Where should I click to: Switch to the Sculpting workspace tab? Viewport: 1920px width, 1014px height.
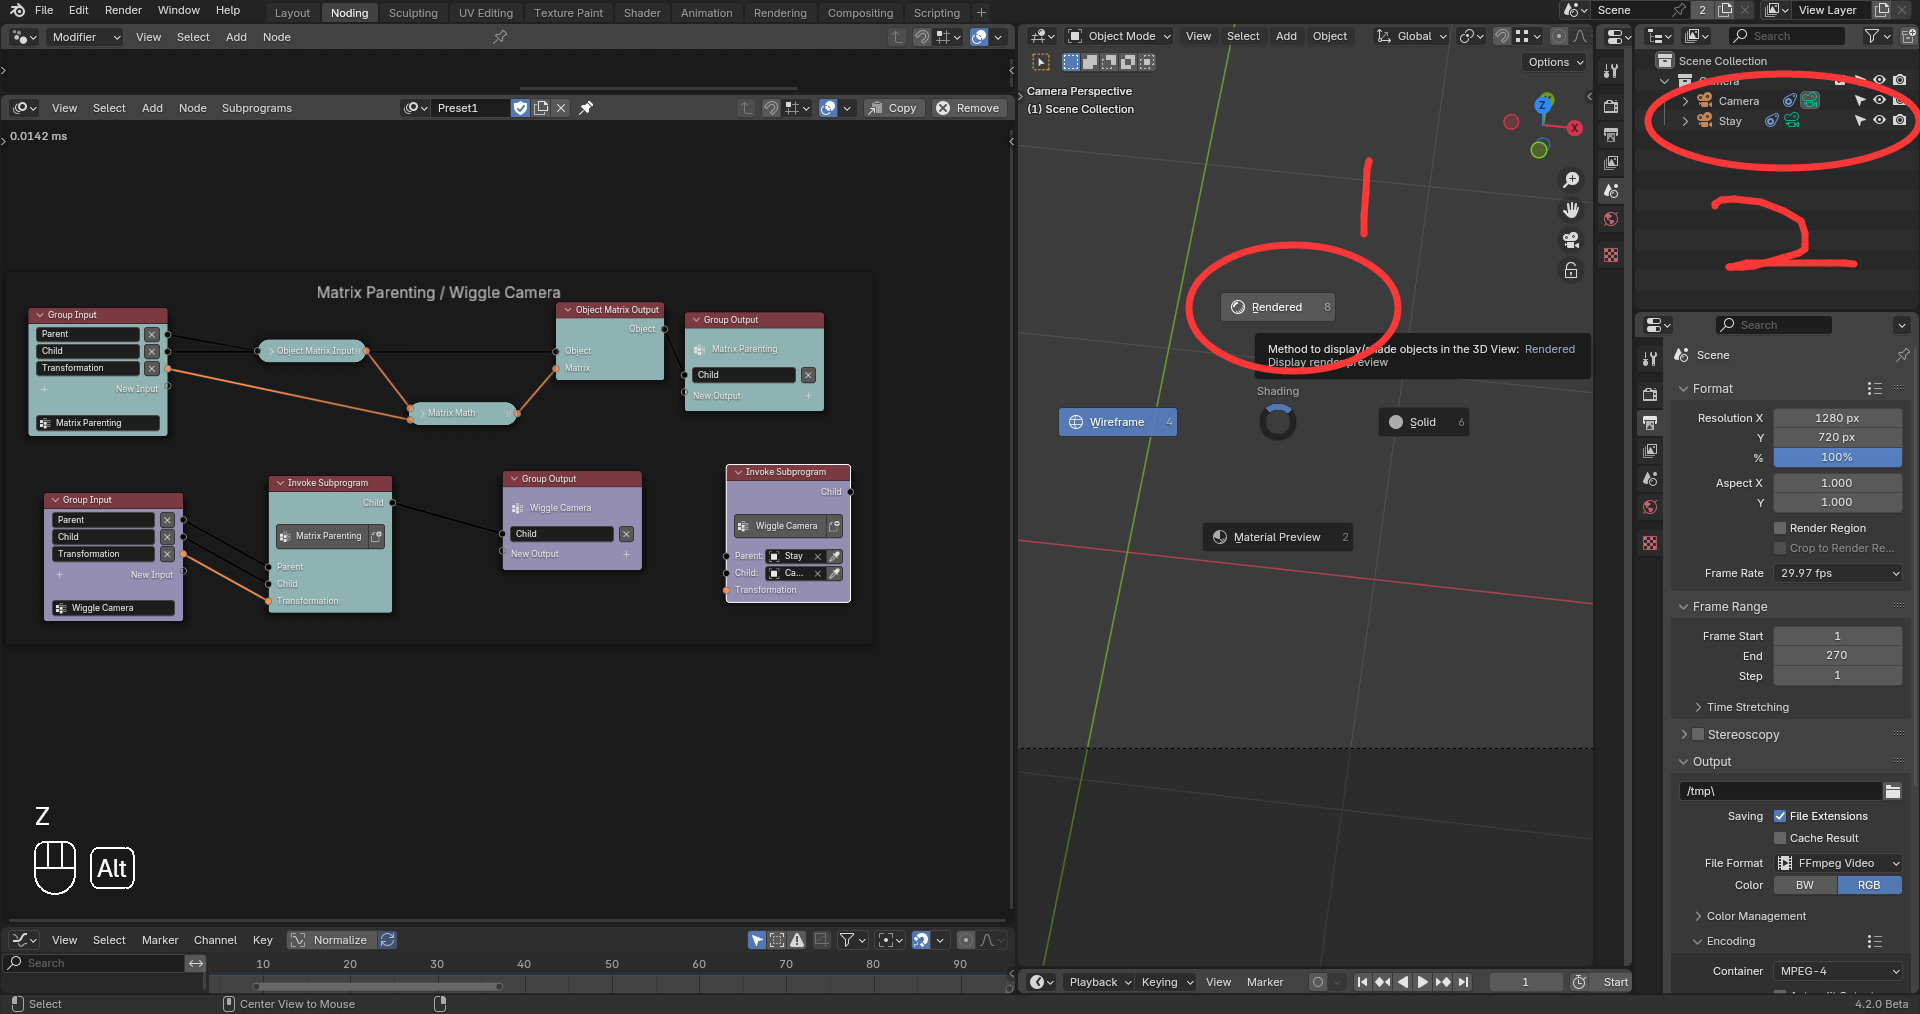[x=413, y=13]
